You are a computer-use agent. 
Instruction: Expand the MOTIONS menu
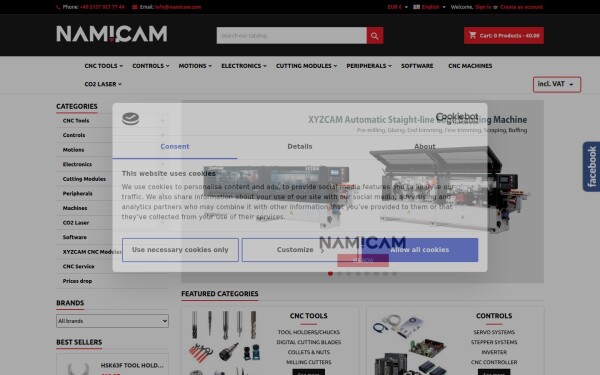(195, 66)
